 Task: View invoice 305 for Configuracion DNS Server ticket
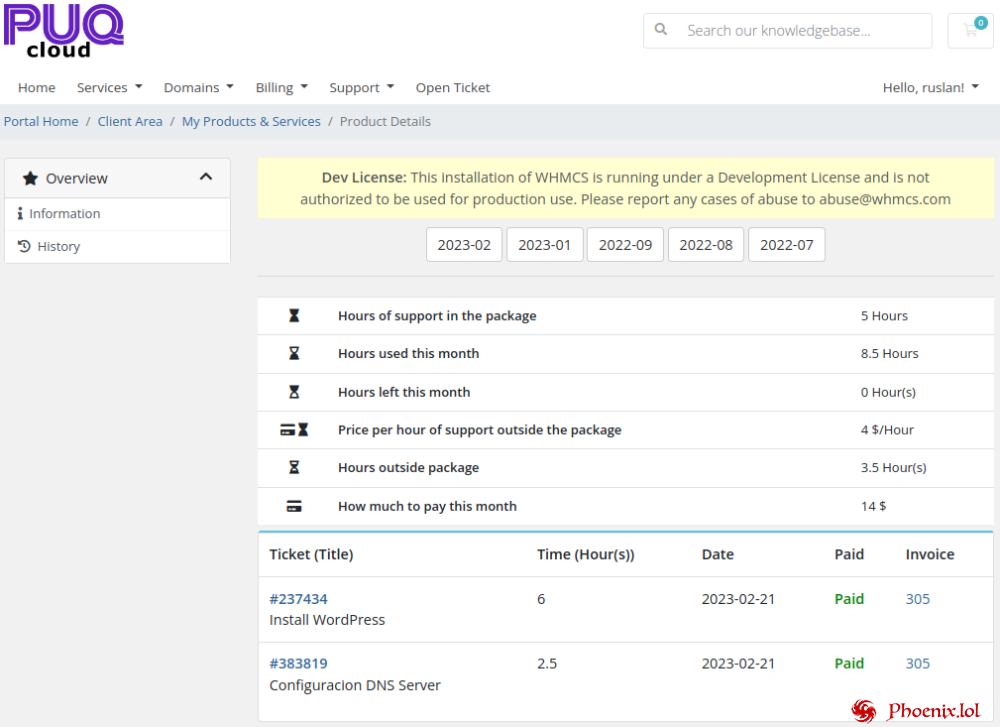coord(917,663)
